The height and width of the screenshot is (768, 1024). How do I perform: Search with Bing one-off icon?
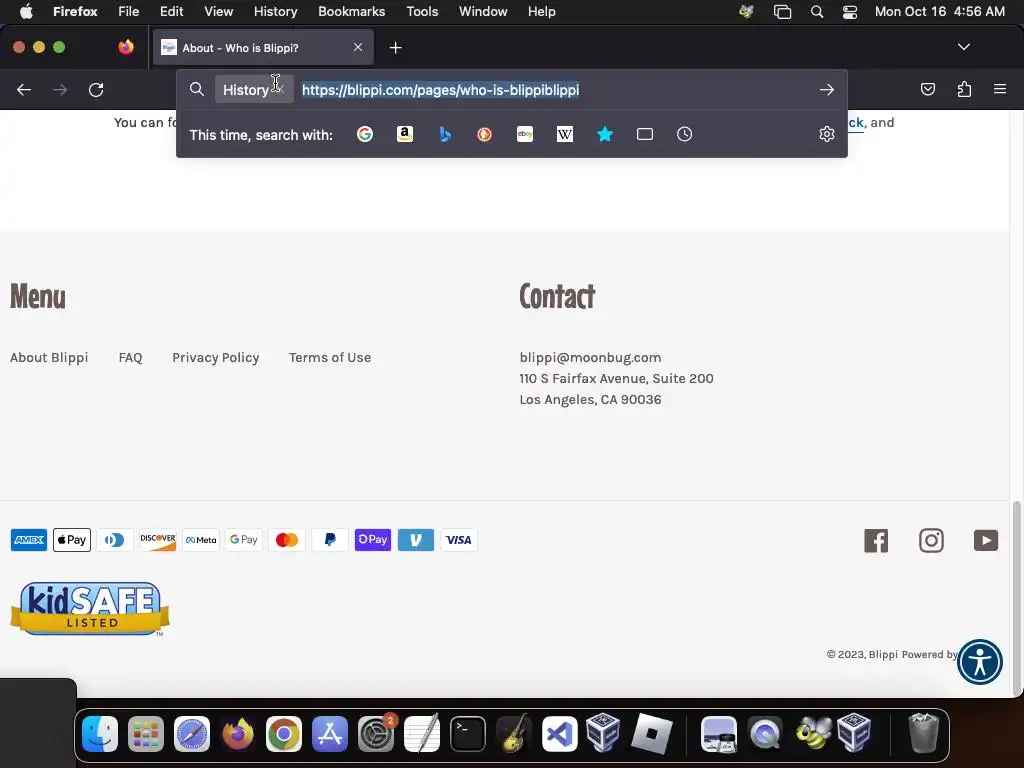445,135
